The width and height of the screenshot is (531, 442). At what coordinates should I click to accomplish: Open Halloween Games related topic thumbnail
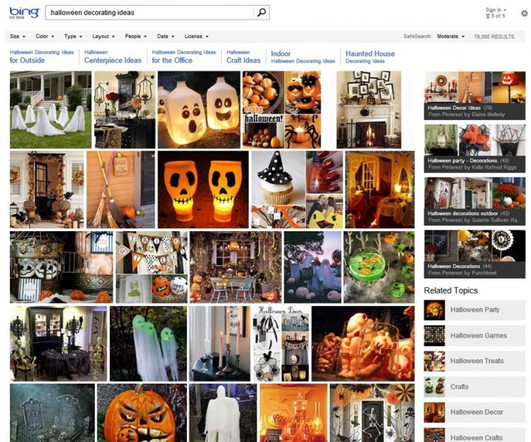click(x=434, y=336)
